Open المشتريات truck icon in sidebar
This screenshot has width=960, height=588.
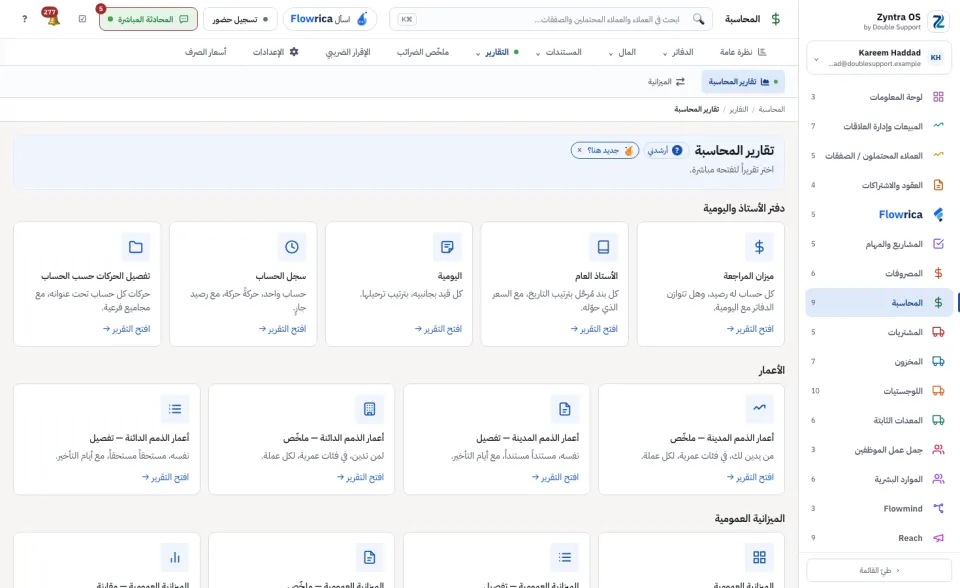(x=938, y=332)
